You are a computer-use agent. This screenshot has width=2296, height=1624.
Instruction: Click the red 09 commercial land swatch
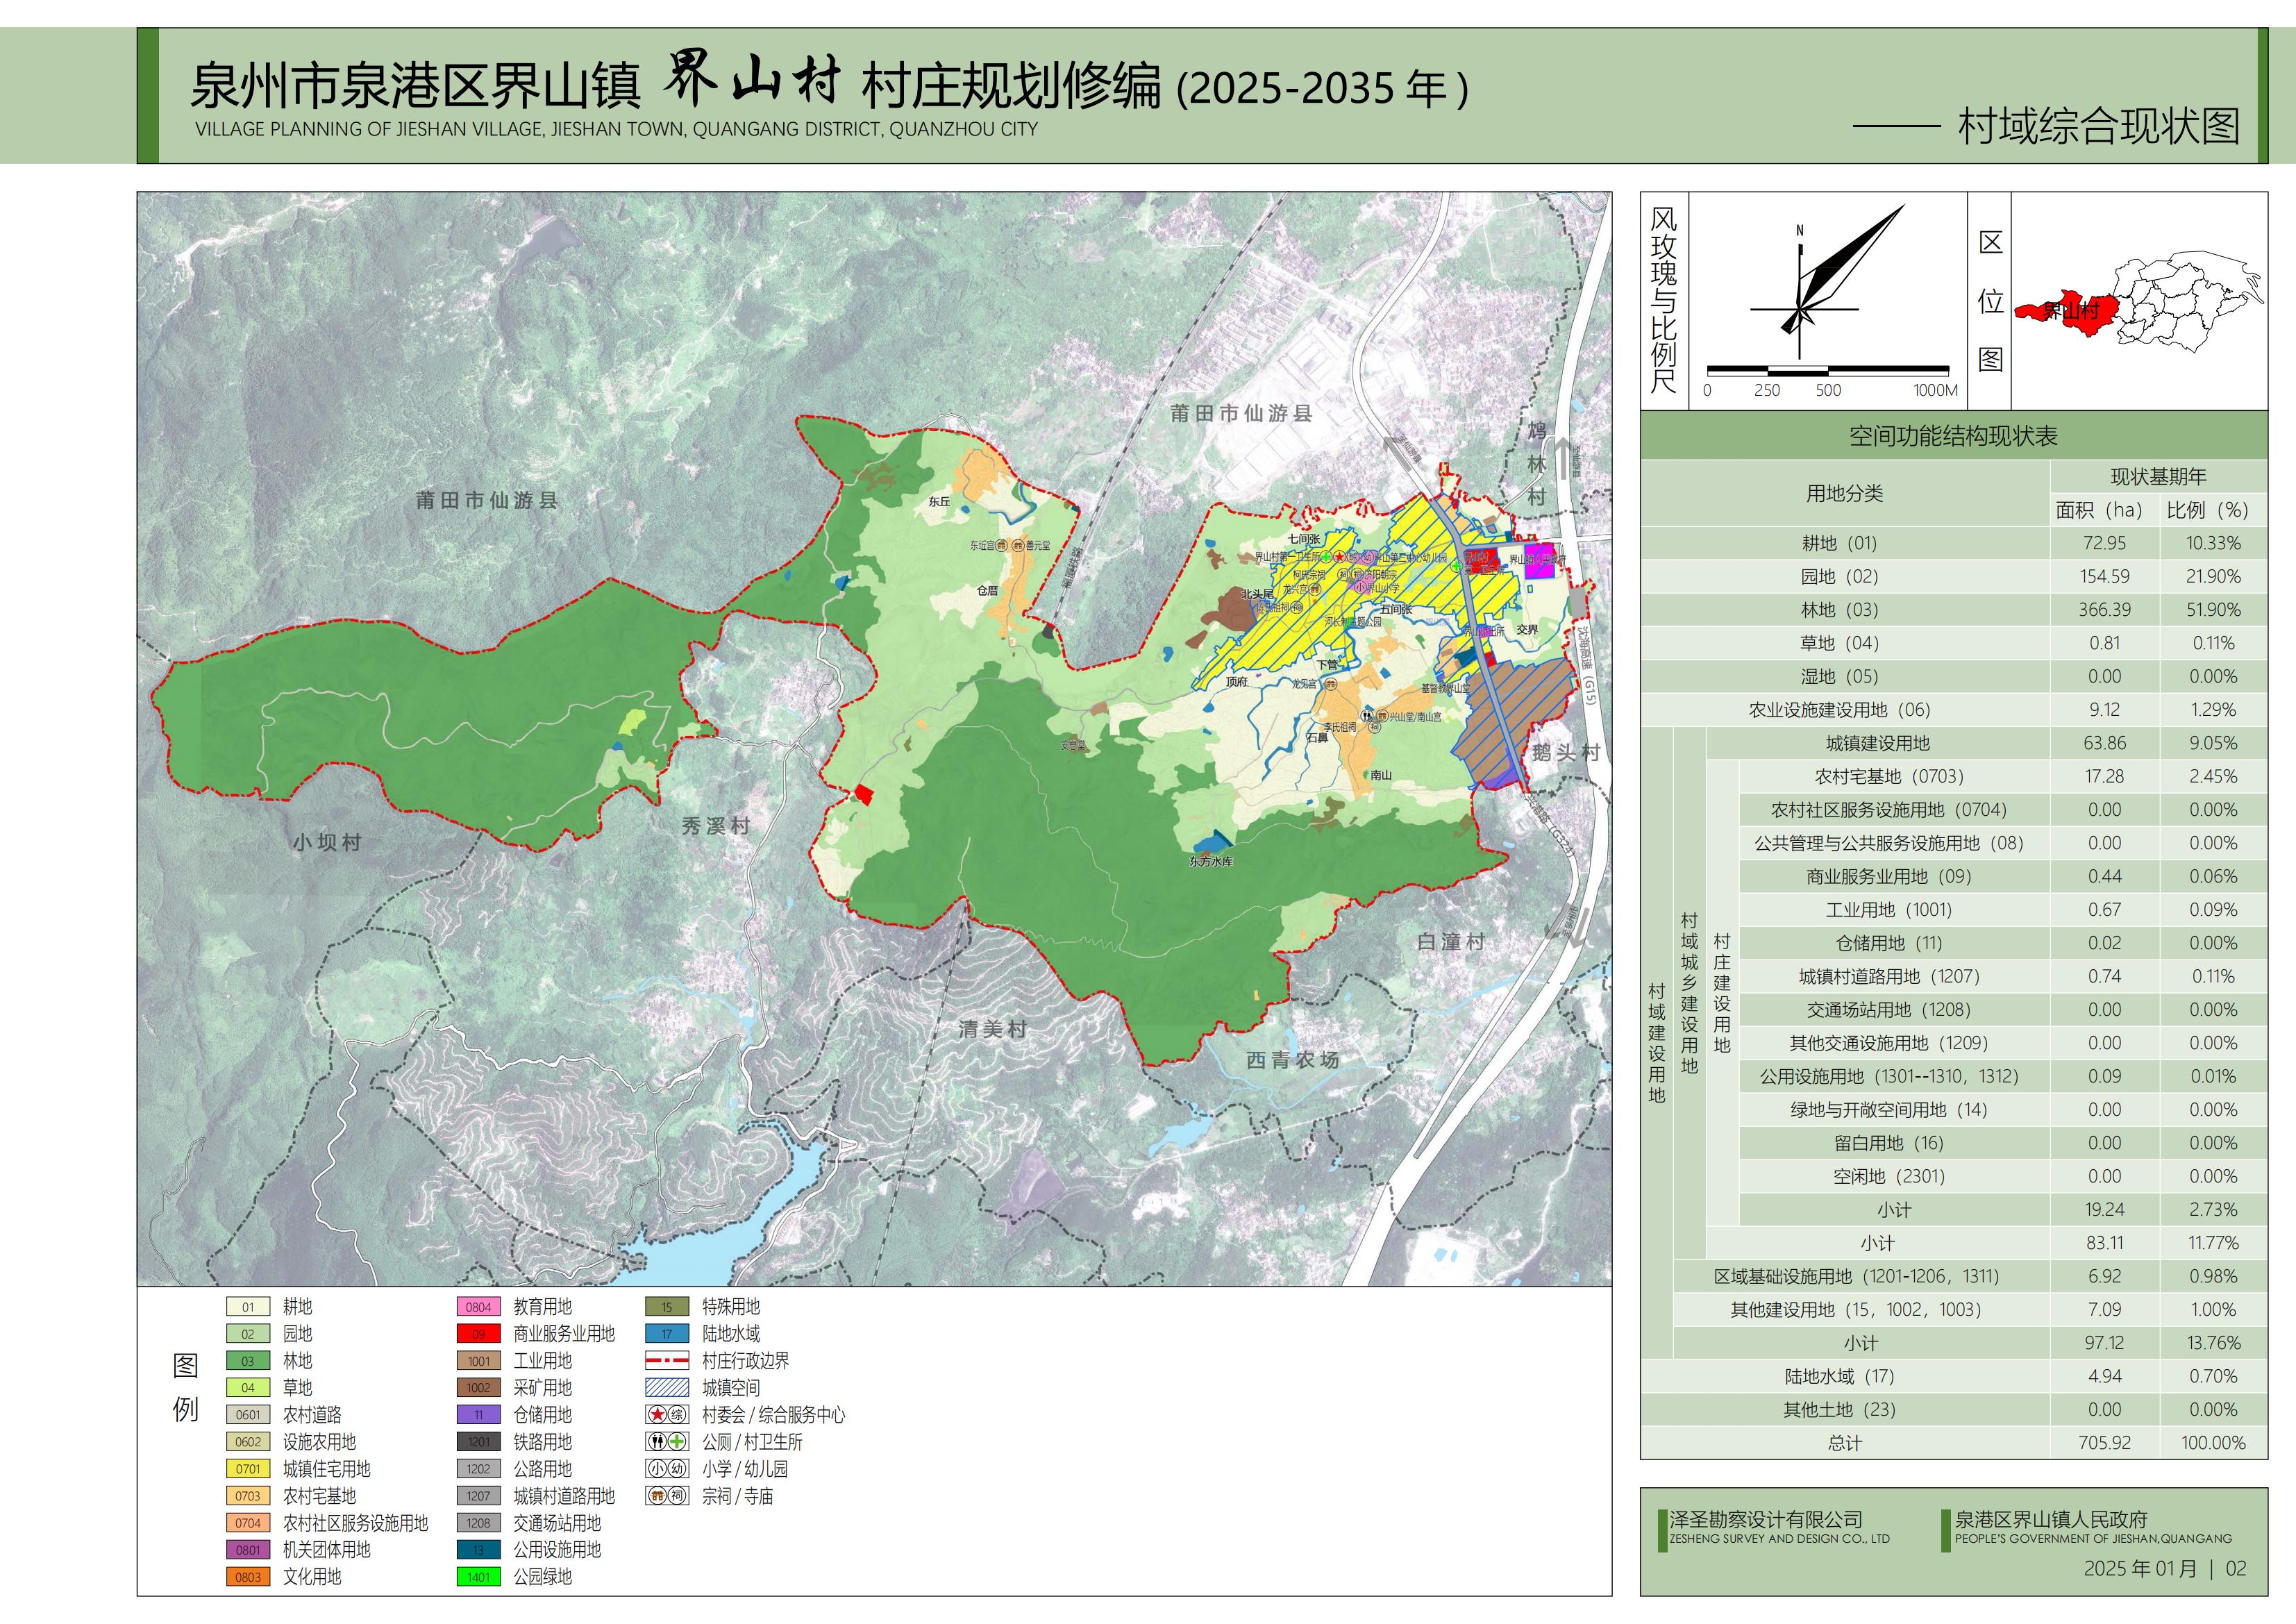[x=478, y=1333]
